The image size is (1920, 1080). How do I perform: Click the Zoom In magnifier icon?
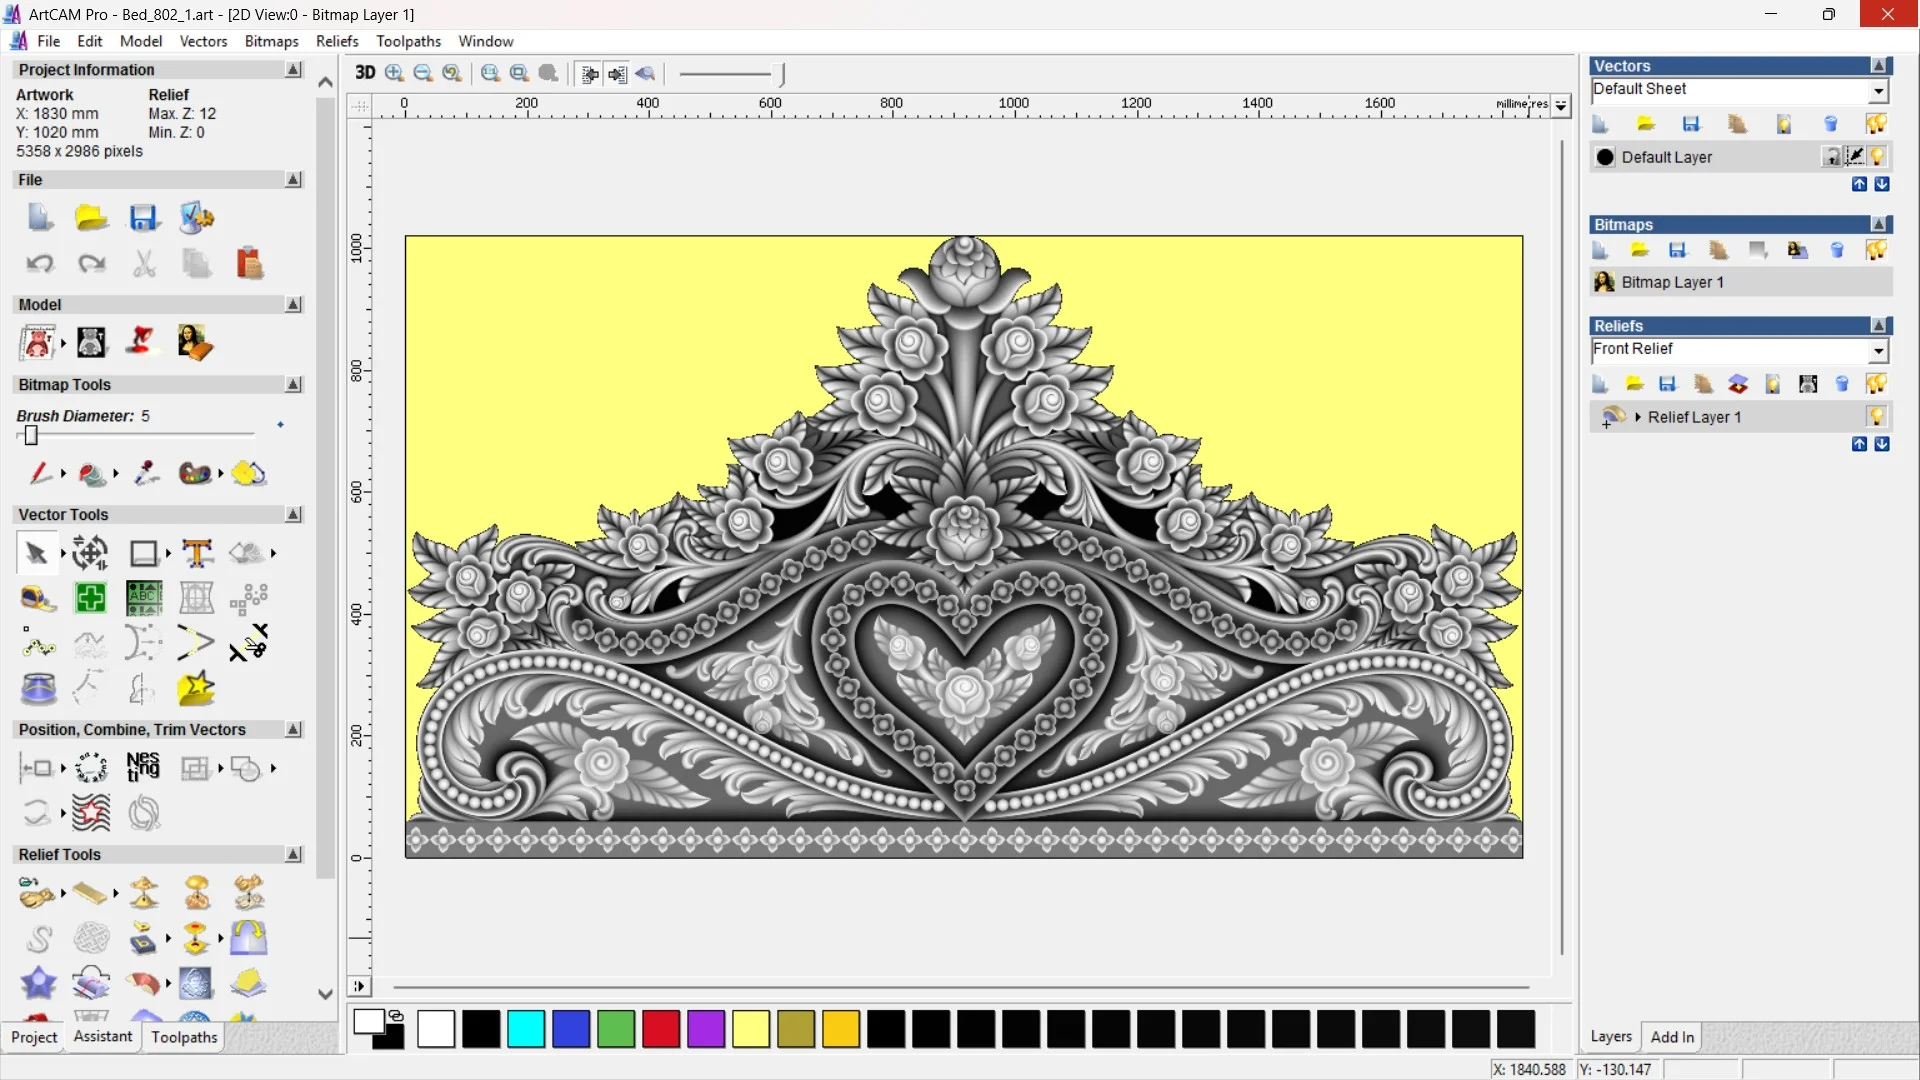[394, 73]
